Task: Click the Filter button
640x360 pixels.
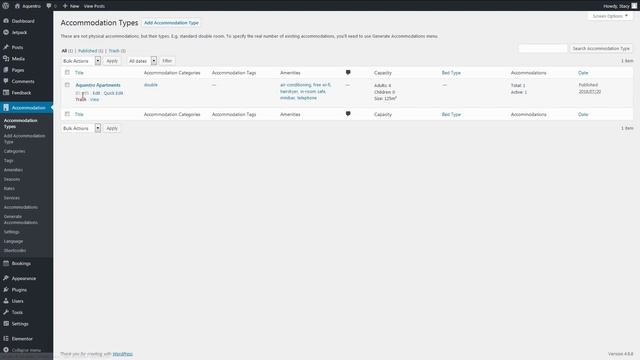Action: coord(167,61)
